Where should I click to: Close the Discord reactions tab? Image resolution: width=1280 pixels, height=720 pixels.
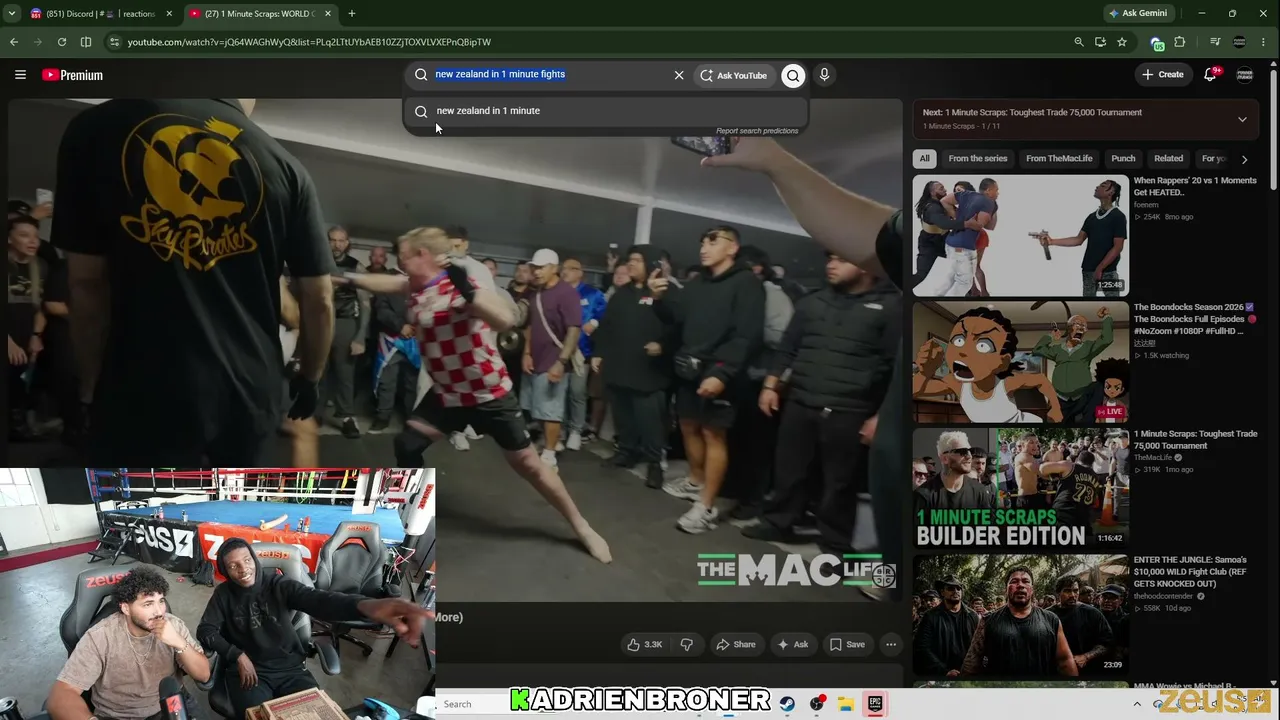click(x=169, y=14)
